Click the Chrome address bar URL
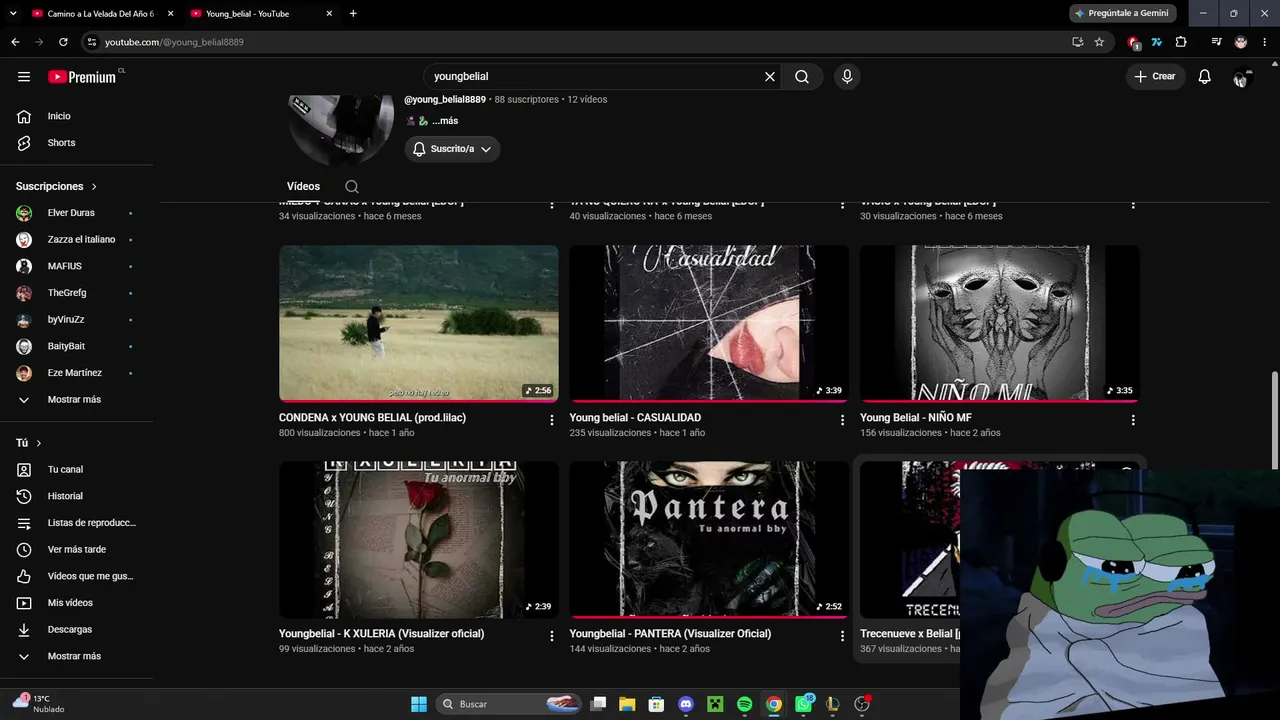Image resolution: width=1280 pixels, height=720 pixels. [x=175, y=42]
